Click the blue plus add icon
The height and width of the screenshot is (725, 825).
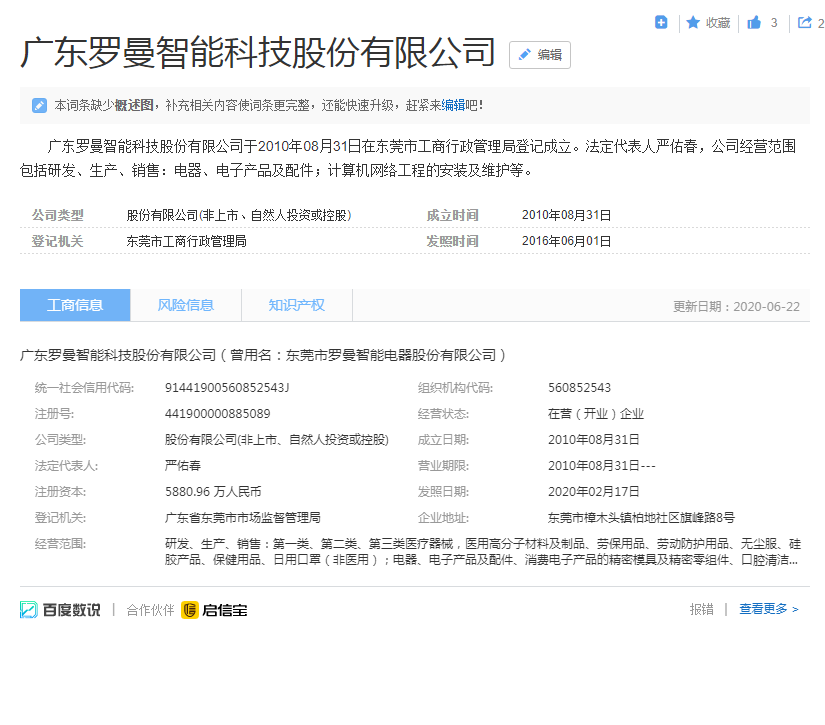click(661, 22)
